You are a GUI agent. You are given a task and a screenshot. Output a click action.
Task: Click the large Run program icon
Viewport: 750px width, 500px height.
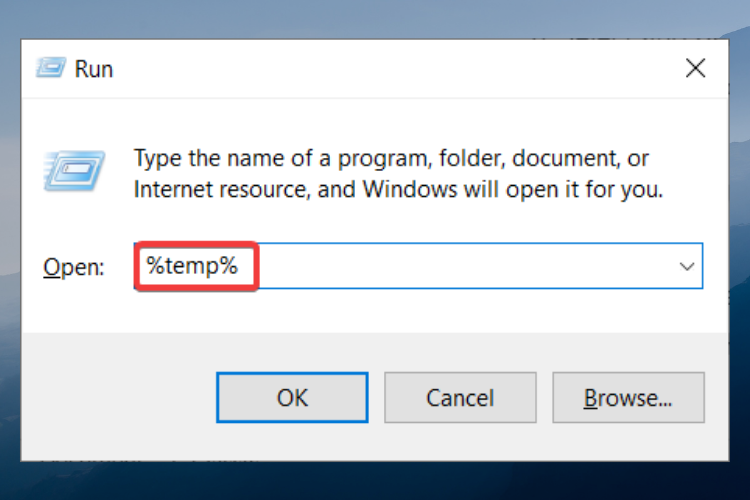click(74, 171)
